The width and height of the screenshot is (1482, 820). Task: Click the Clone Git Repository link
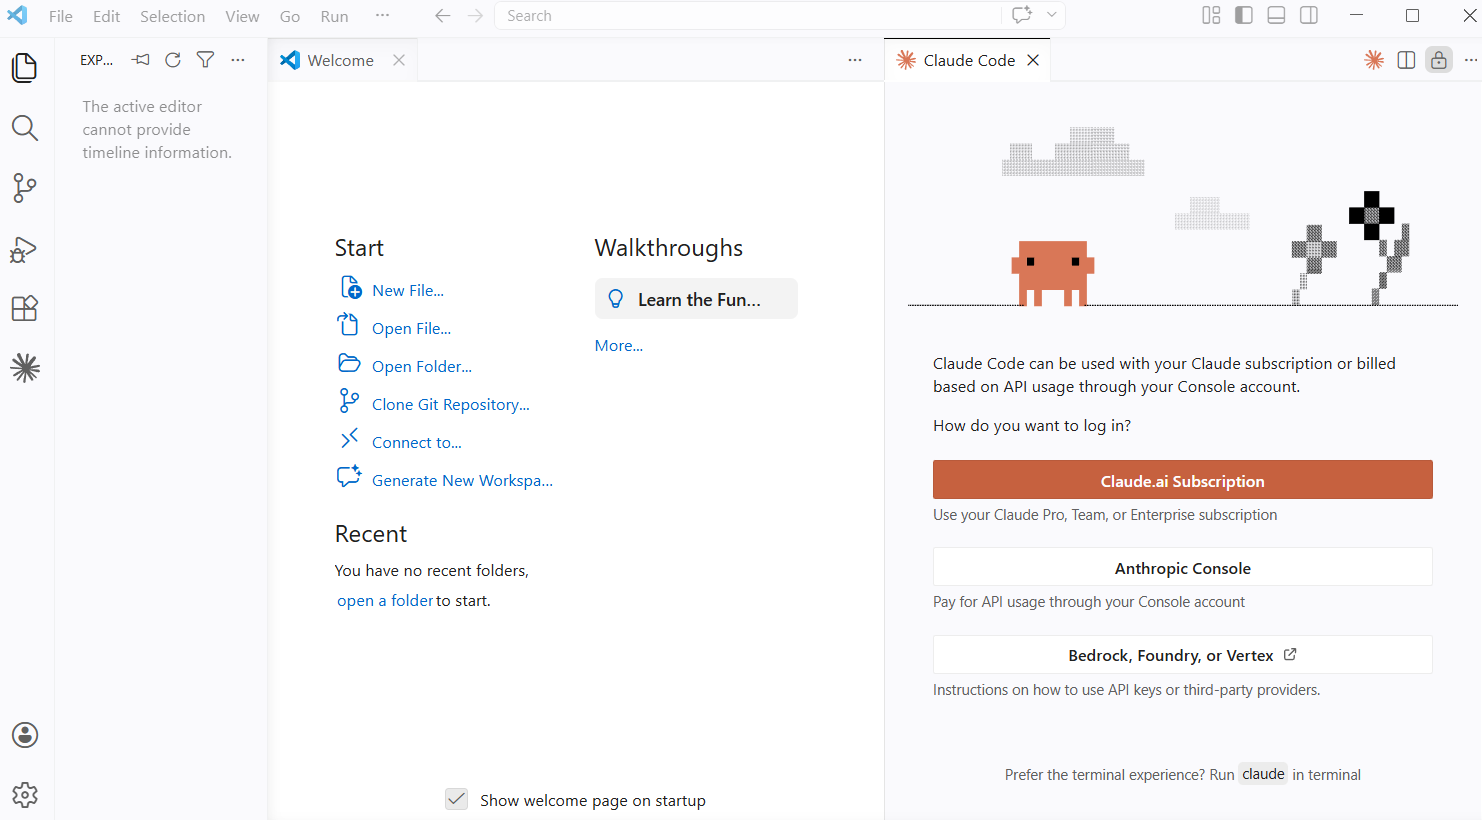click(x=450, y=404)
